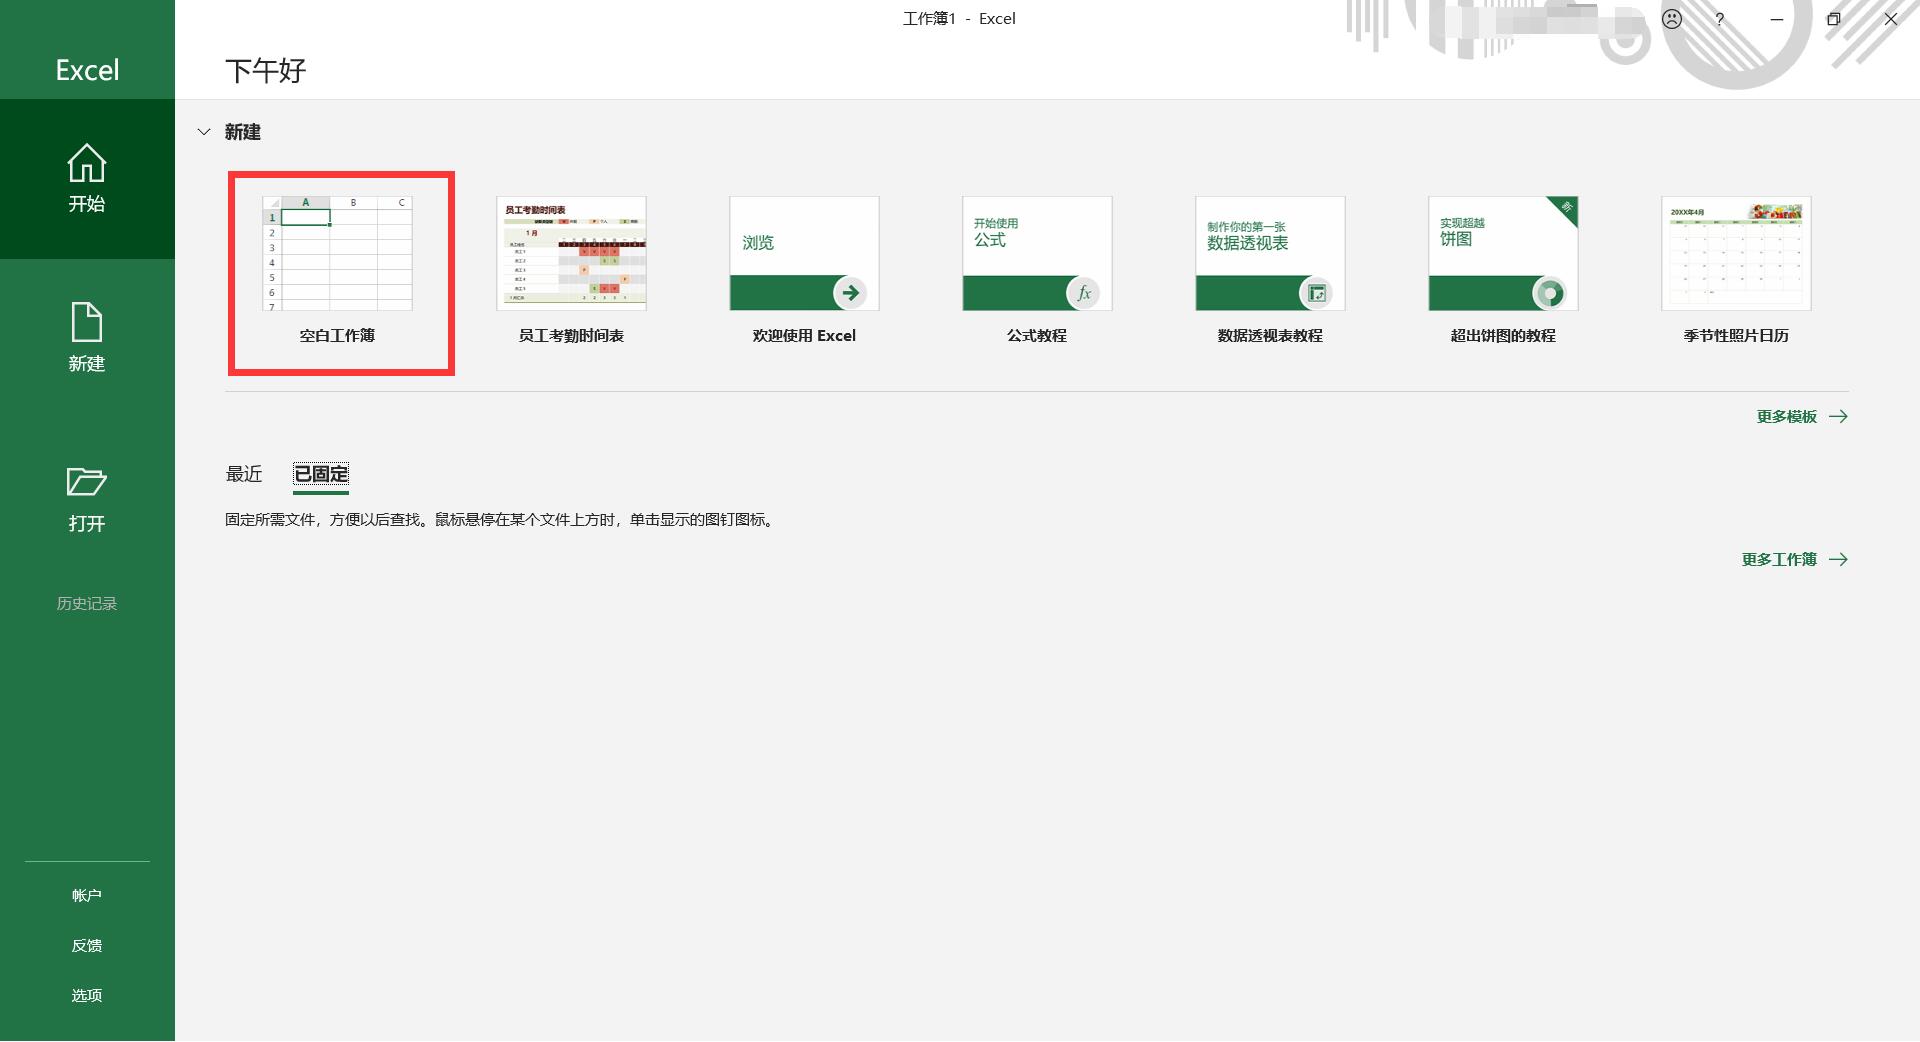Click the New (新建) document sidebar icon
This screenshot has width=1920, height=1042.
tap(87, 322)
